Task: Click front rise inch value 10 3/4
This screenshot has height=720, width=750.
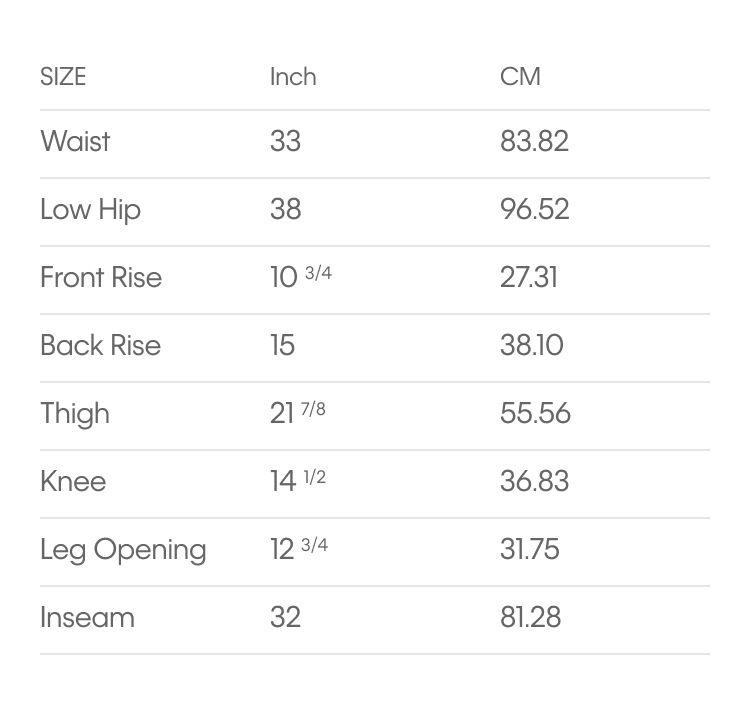Action: [x=301, y=277]
